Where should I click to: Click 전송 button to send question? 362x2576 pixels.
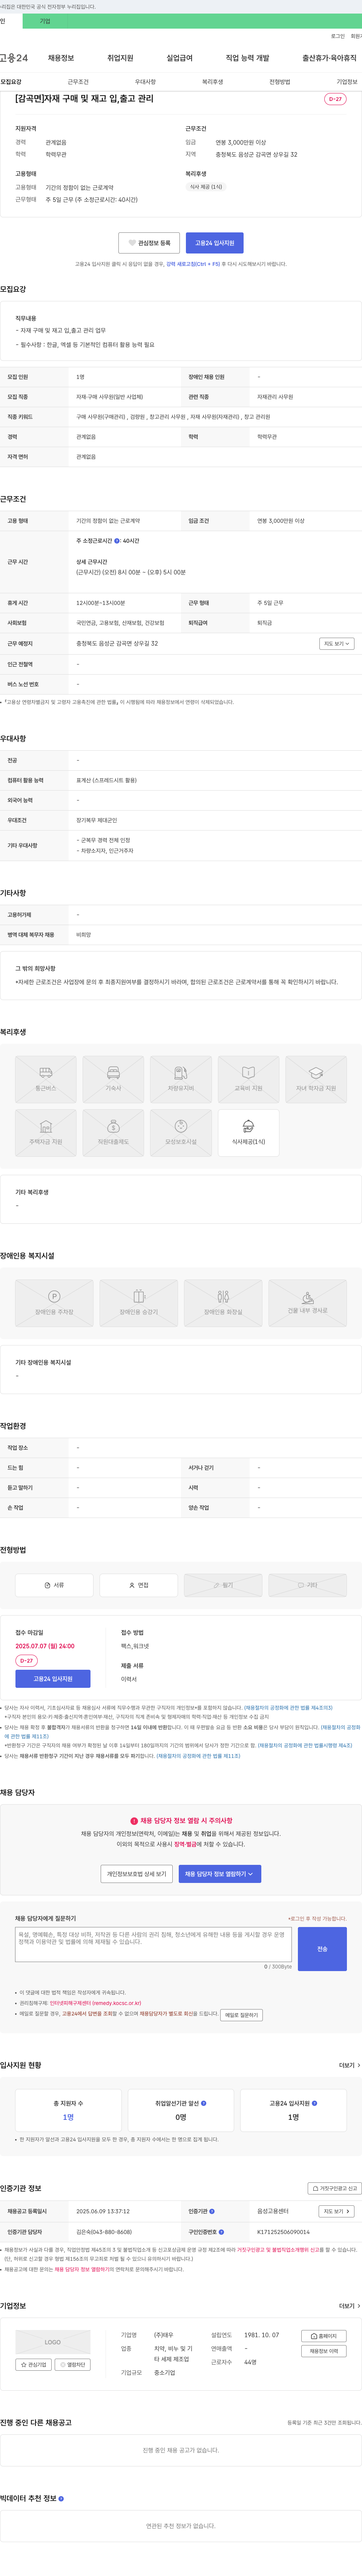tap(322, 1949)
